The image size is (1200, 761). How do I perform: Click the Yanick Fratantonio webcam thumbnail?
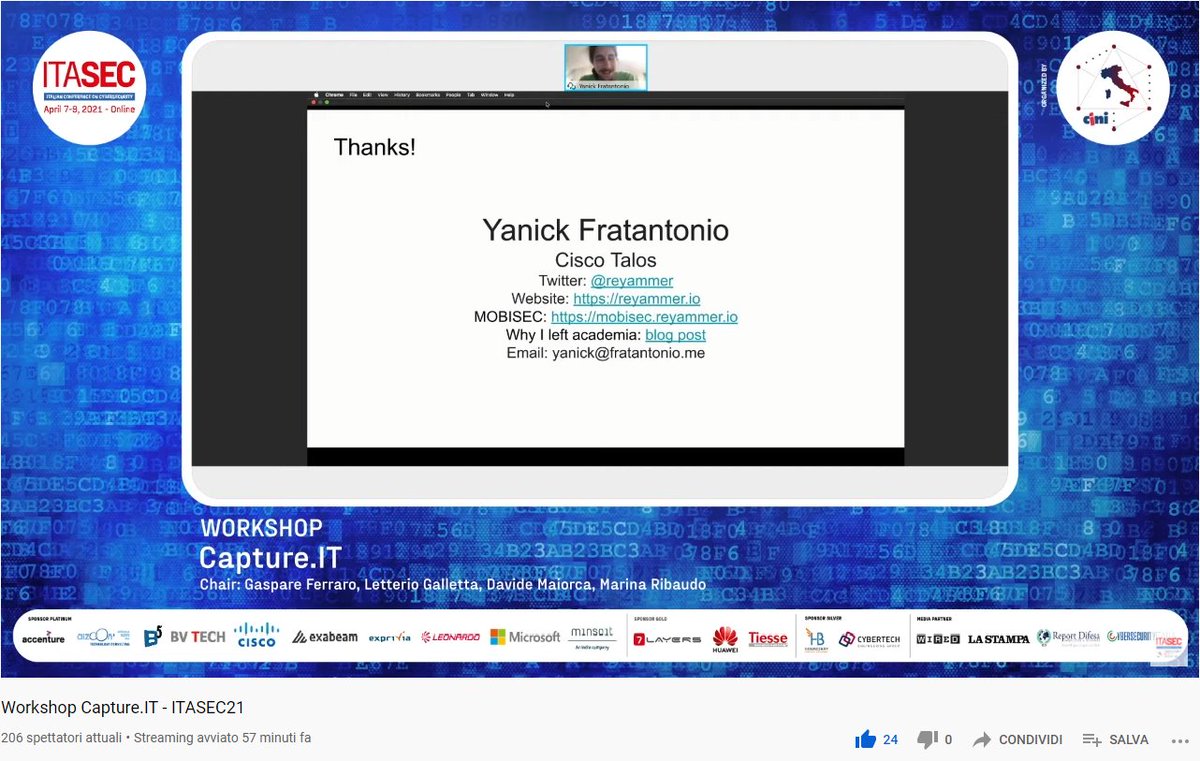tap(606, 68)
